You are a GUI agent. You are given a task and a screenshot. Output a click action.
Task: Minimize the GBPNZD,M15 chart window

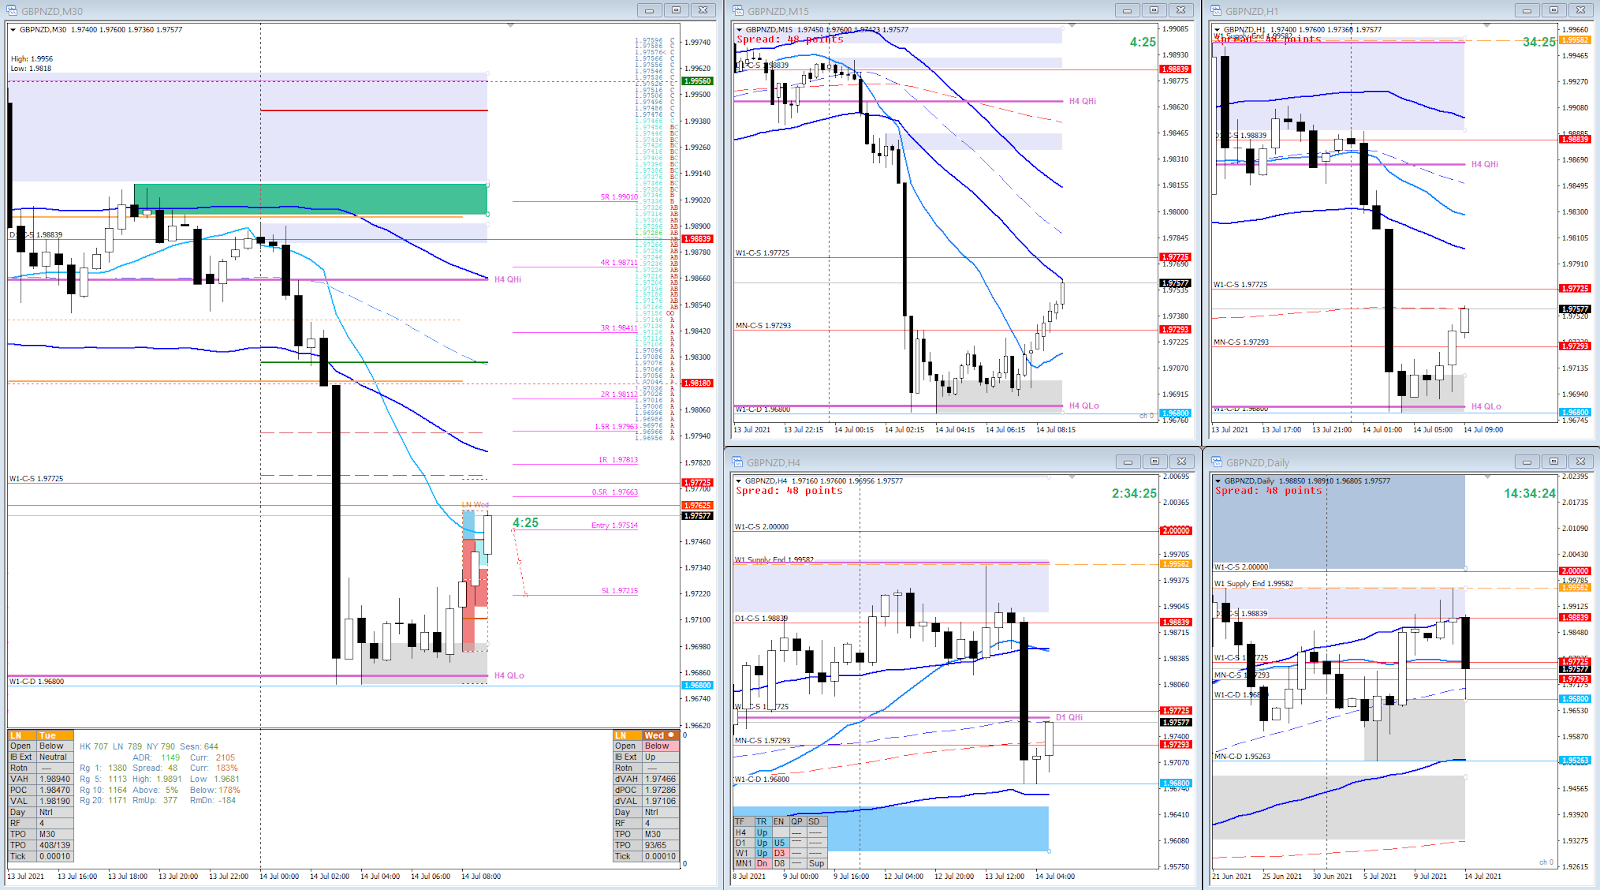pyautogui.click(x=1127, y=10)
